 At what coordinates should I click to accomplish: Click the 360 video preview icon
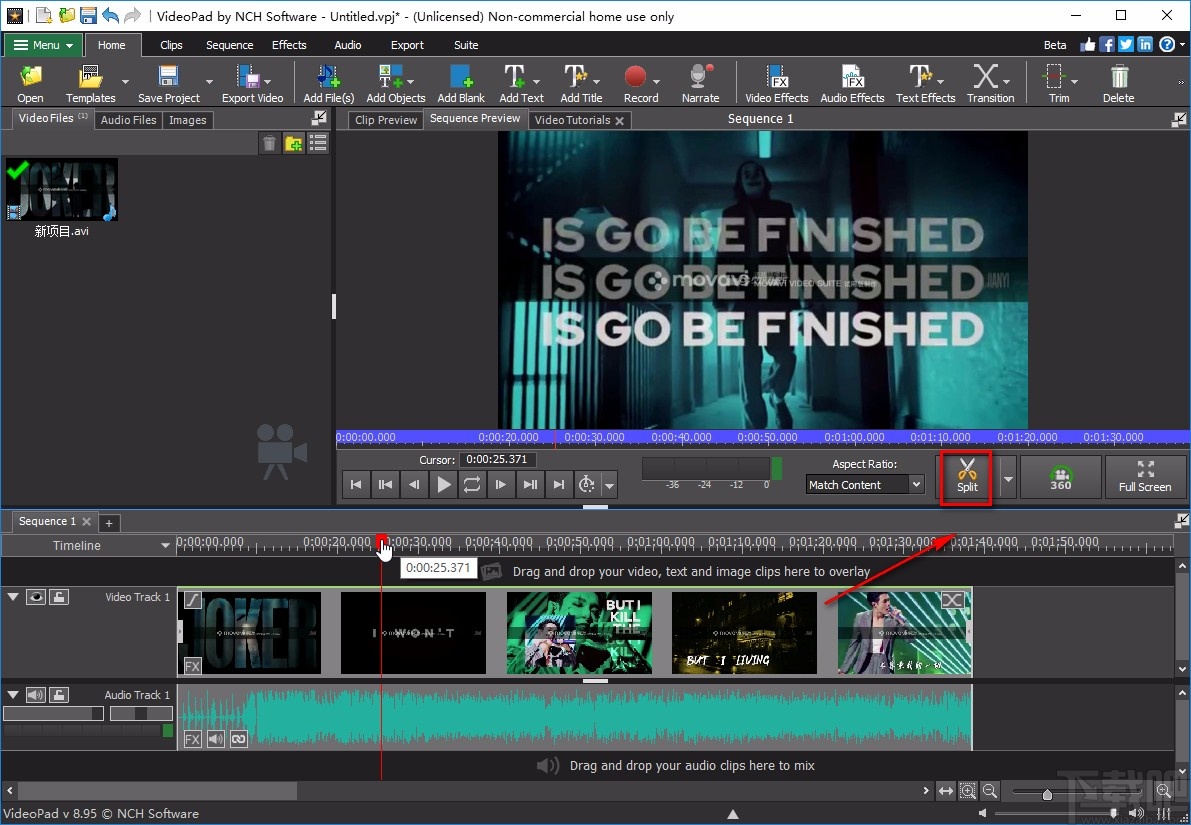pos(1060,477)
